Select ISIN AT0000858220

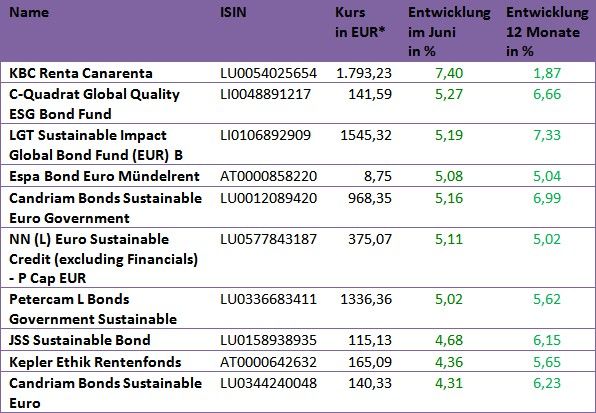coord(268,176)
